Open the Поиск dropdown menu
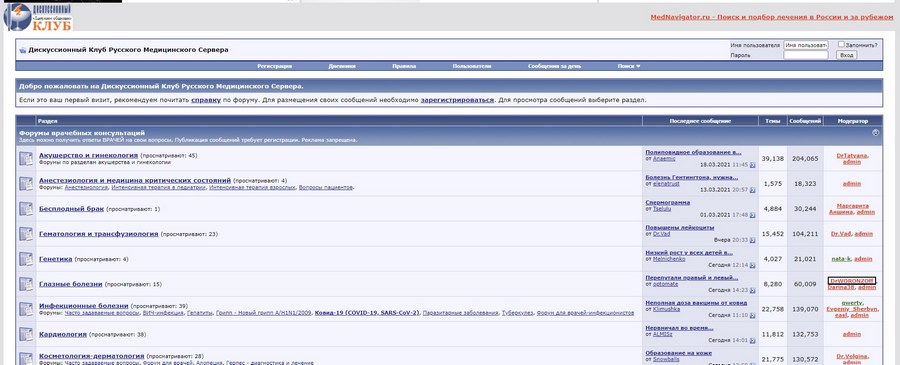The height and width of the screenshot is (365, 900). tap(629, 66)
